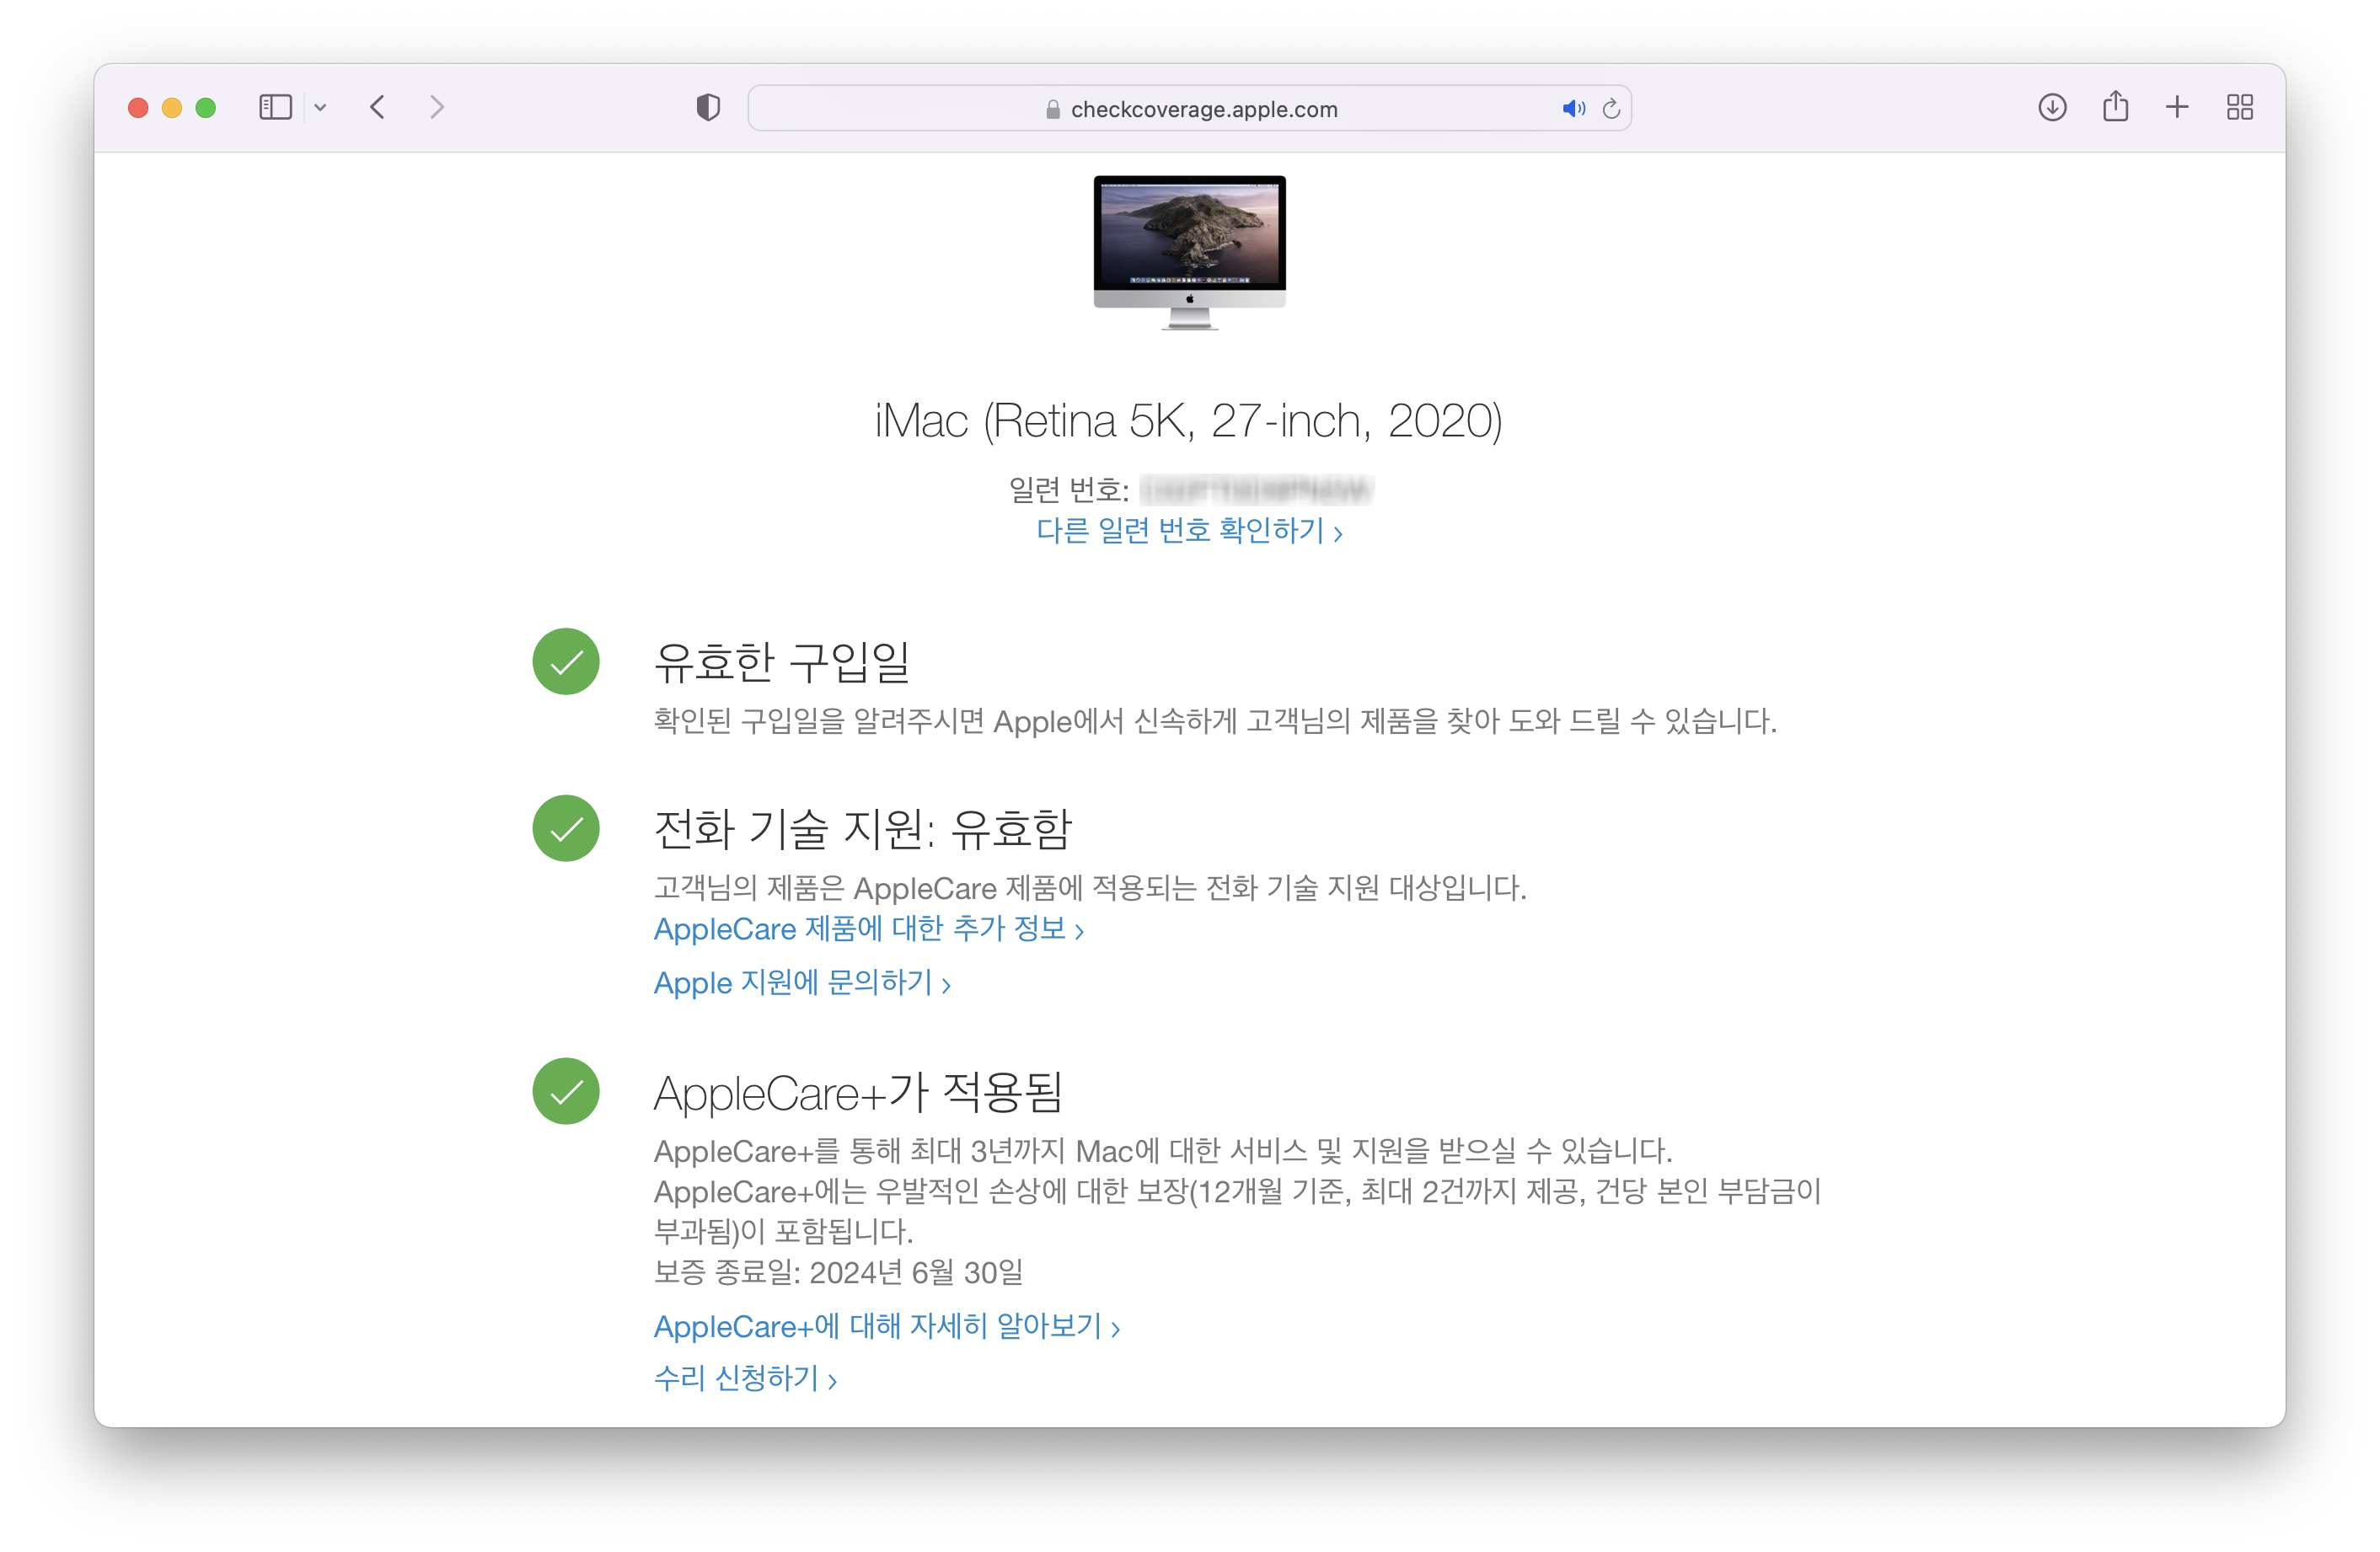Mute tab audio via speaker icon
Image resolution: width=2380 pixels, height=1552 pixels.
(1573, 109)
